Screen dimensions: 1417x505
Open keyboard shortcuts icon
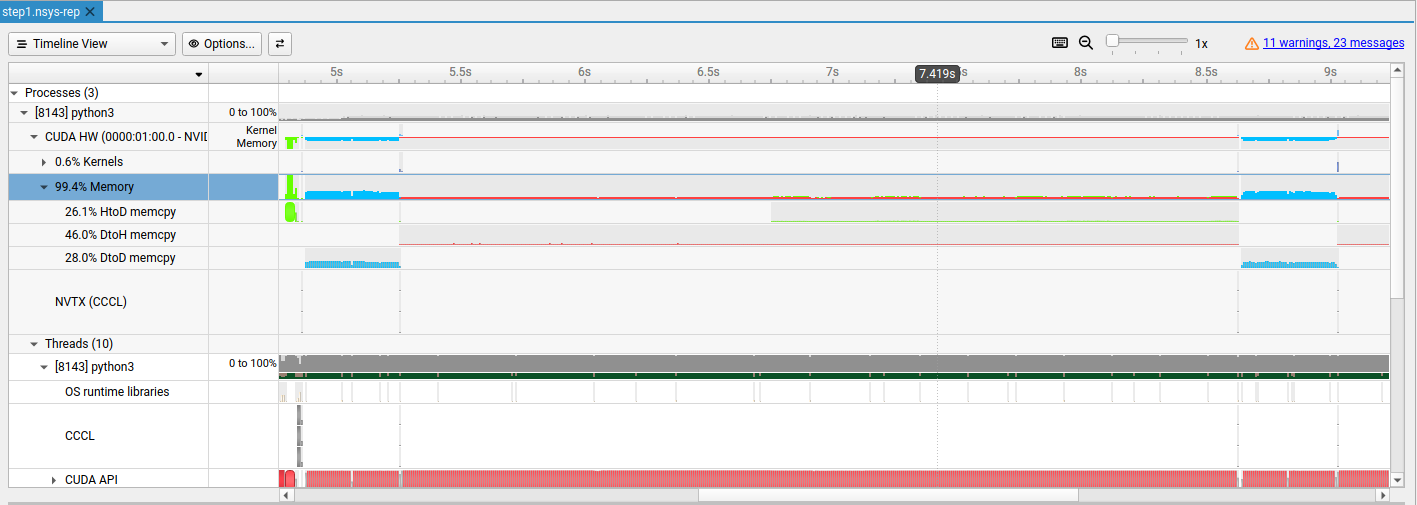pyautogui.click(x=1060, y=43)
